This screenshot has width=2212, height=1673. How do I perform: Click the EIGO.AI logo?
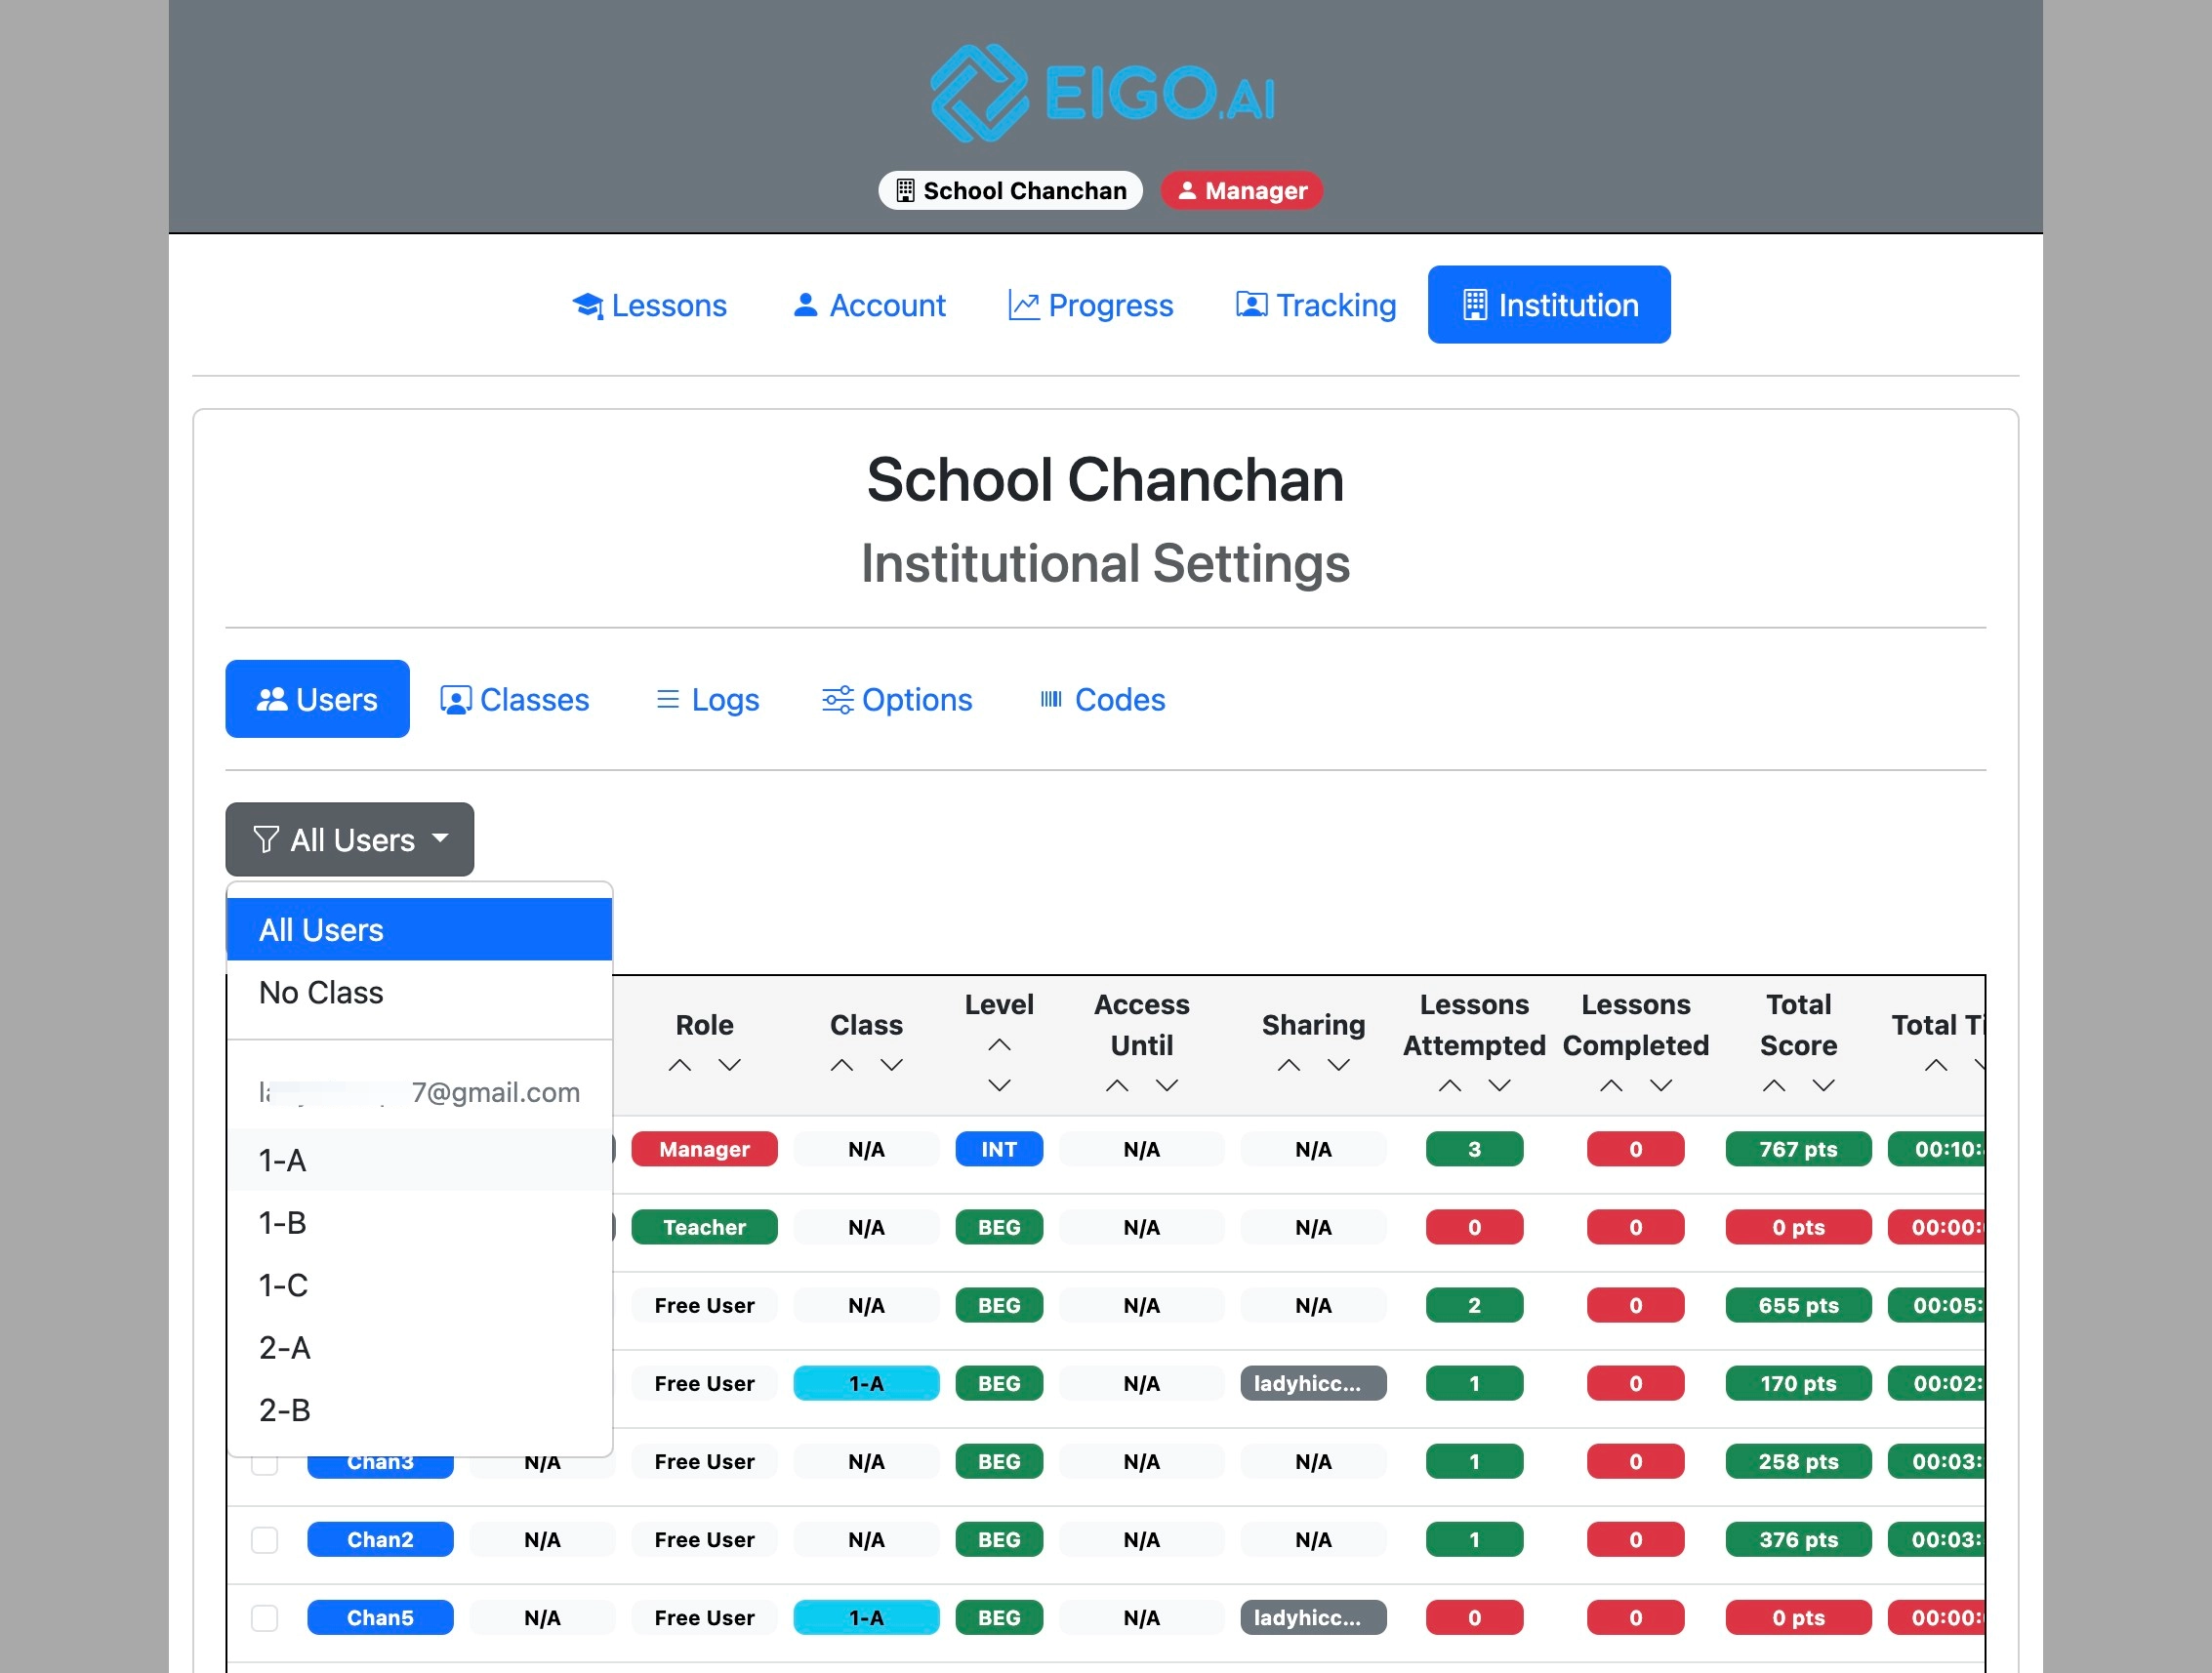pyautogui.click(x=1104, y=93)
